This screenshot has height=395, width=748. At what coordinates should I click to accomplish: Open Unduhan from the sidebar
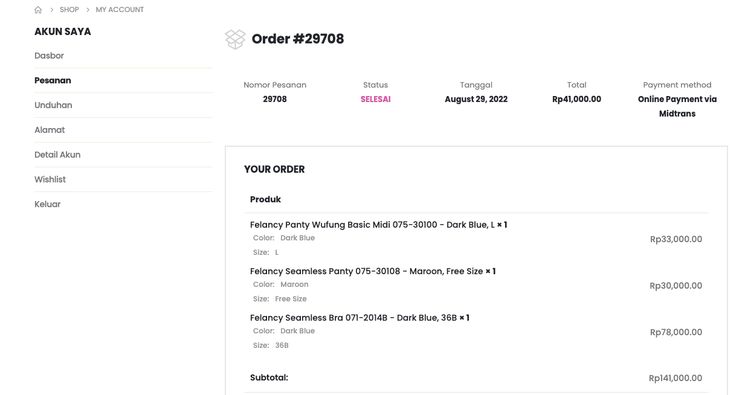(53, 105)
